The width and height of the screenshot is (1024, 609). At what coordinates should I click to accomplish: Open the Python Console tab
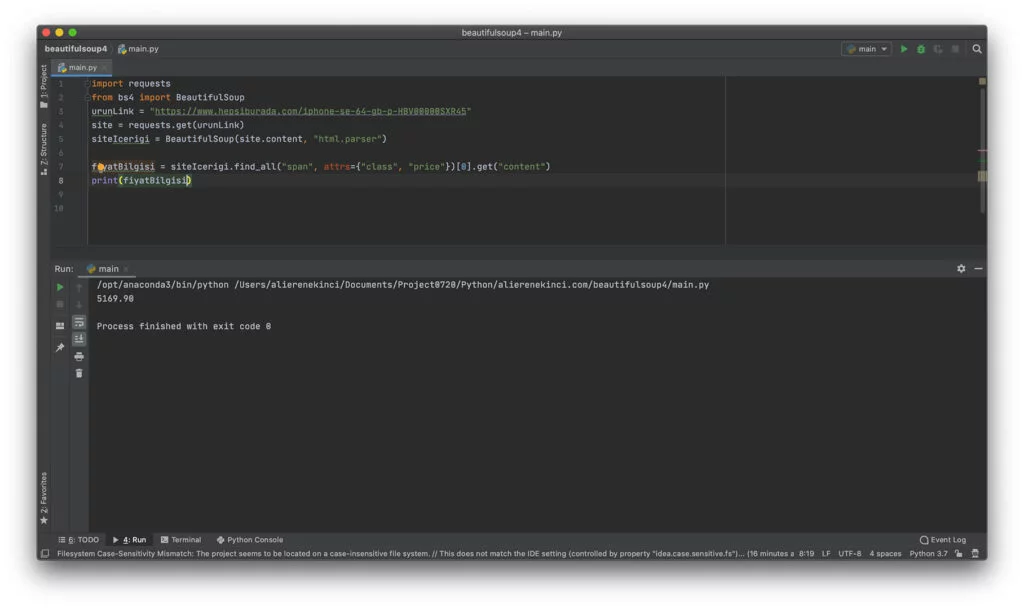250,540
